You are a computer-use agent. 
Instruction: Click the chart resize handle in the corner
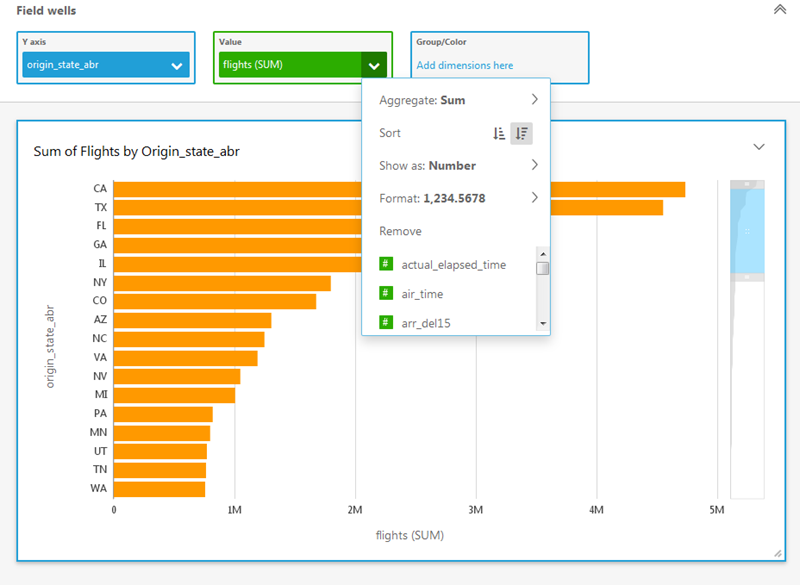click(x=777, y=553)
